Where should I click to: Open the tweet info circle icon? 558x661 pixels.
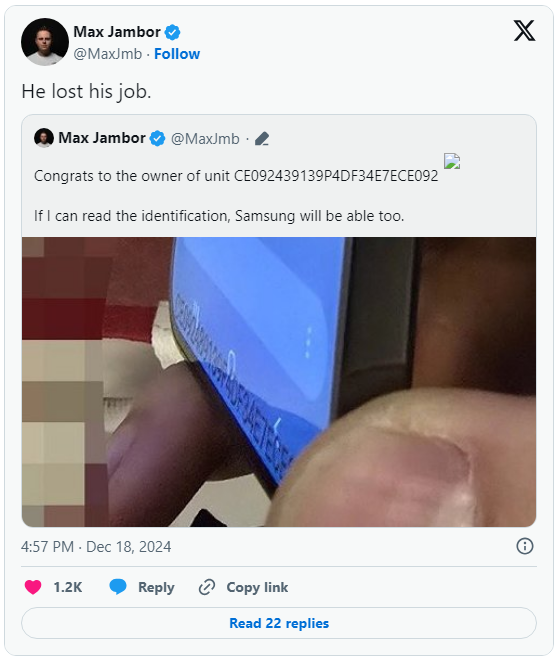pos(525,546)
